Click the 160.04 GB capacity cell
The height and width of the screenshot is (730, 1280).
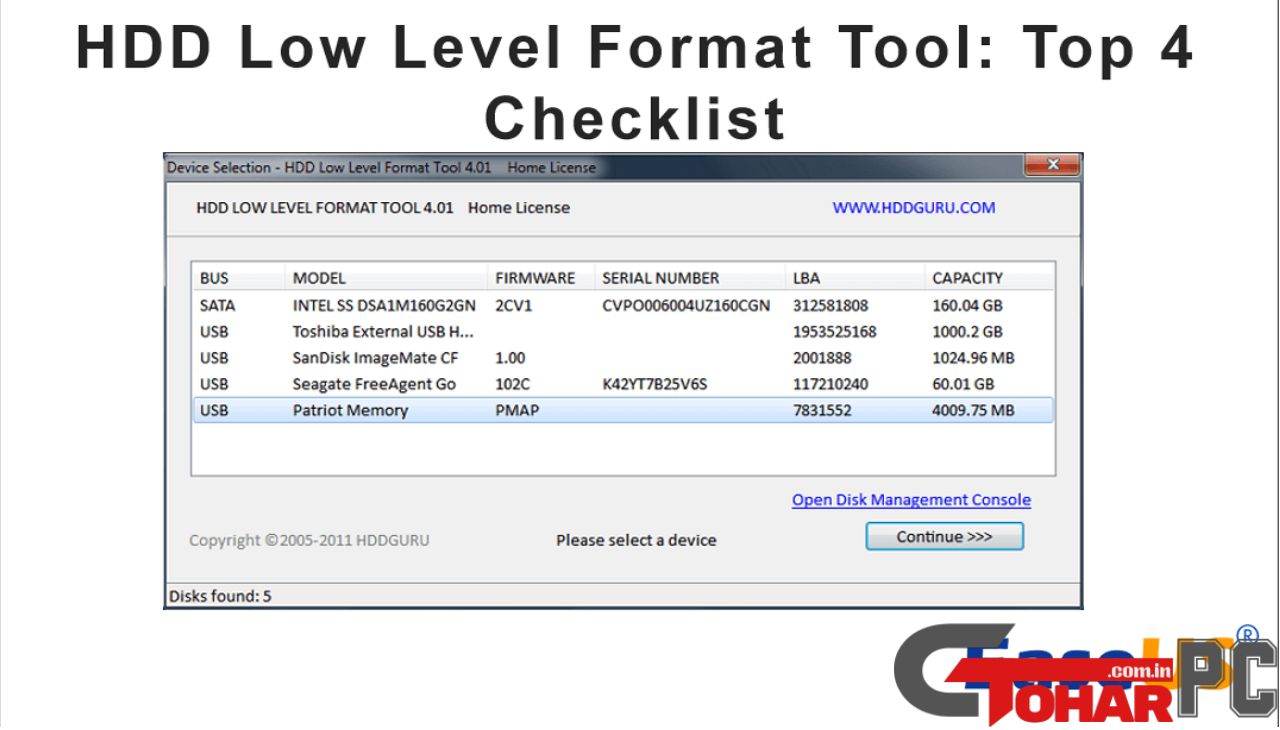click(967, 305)
